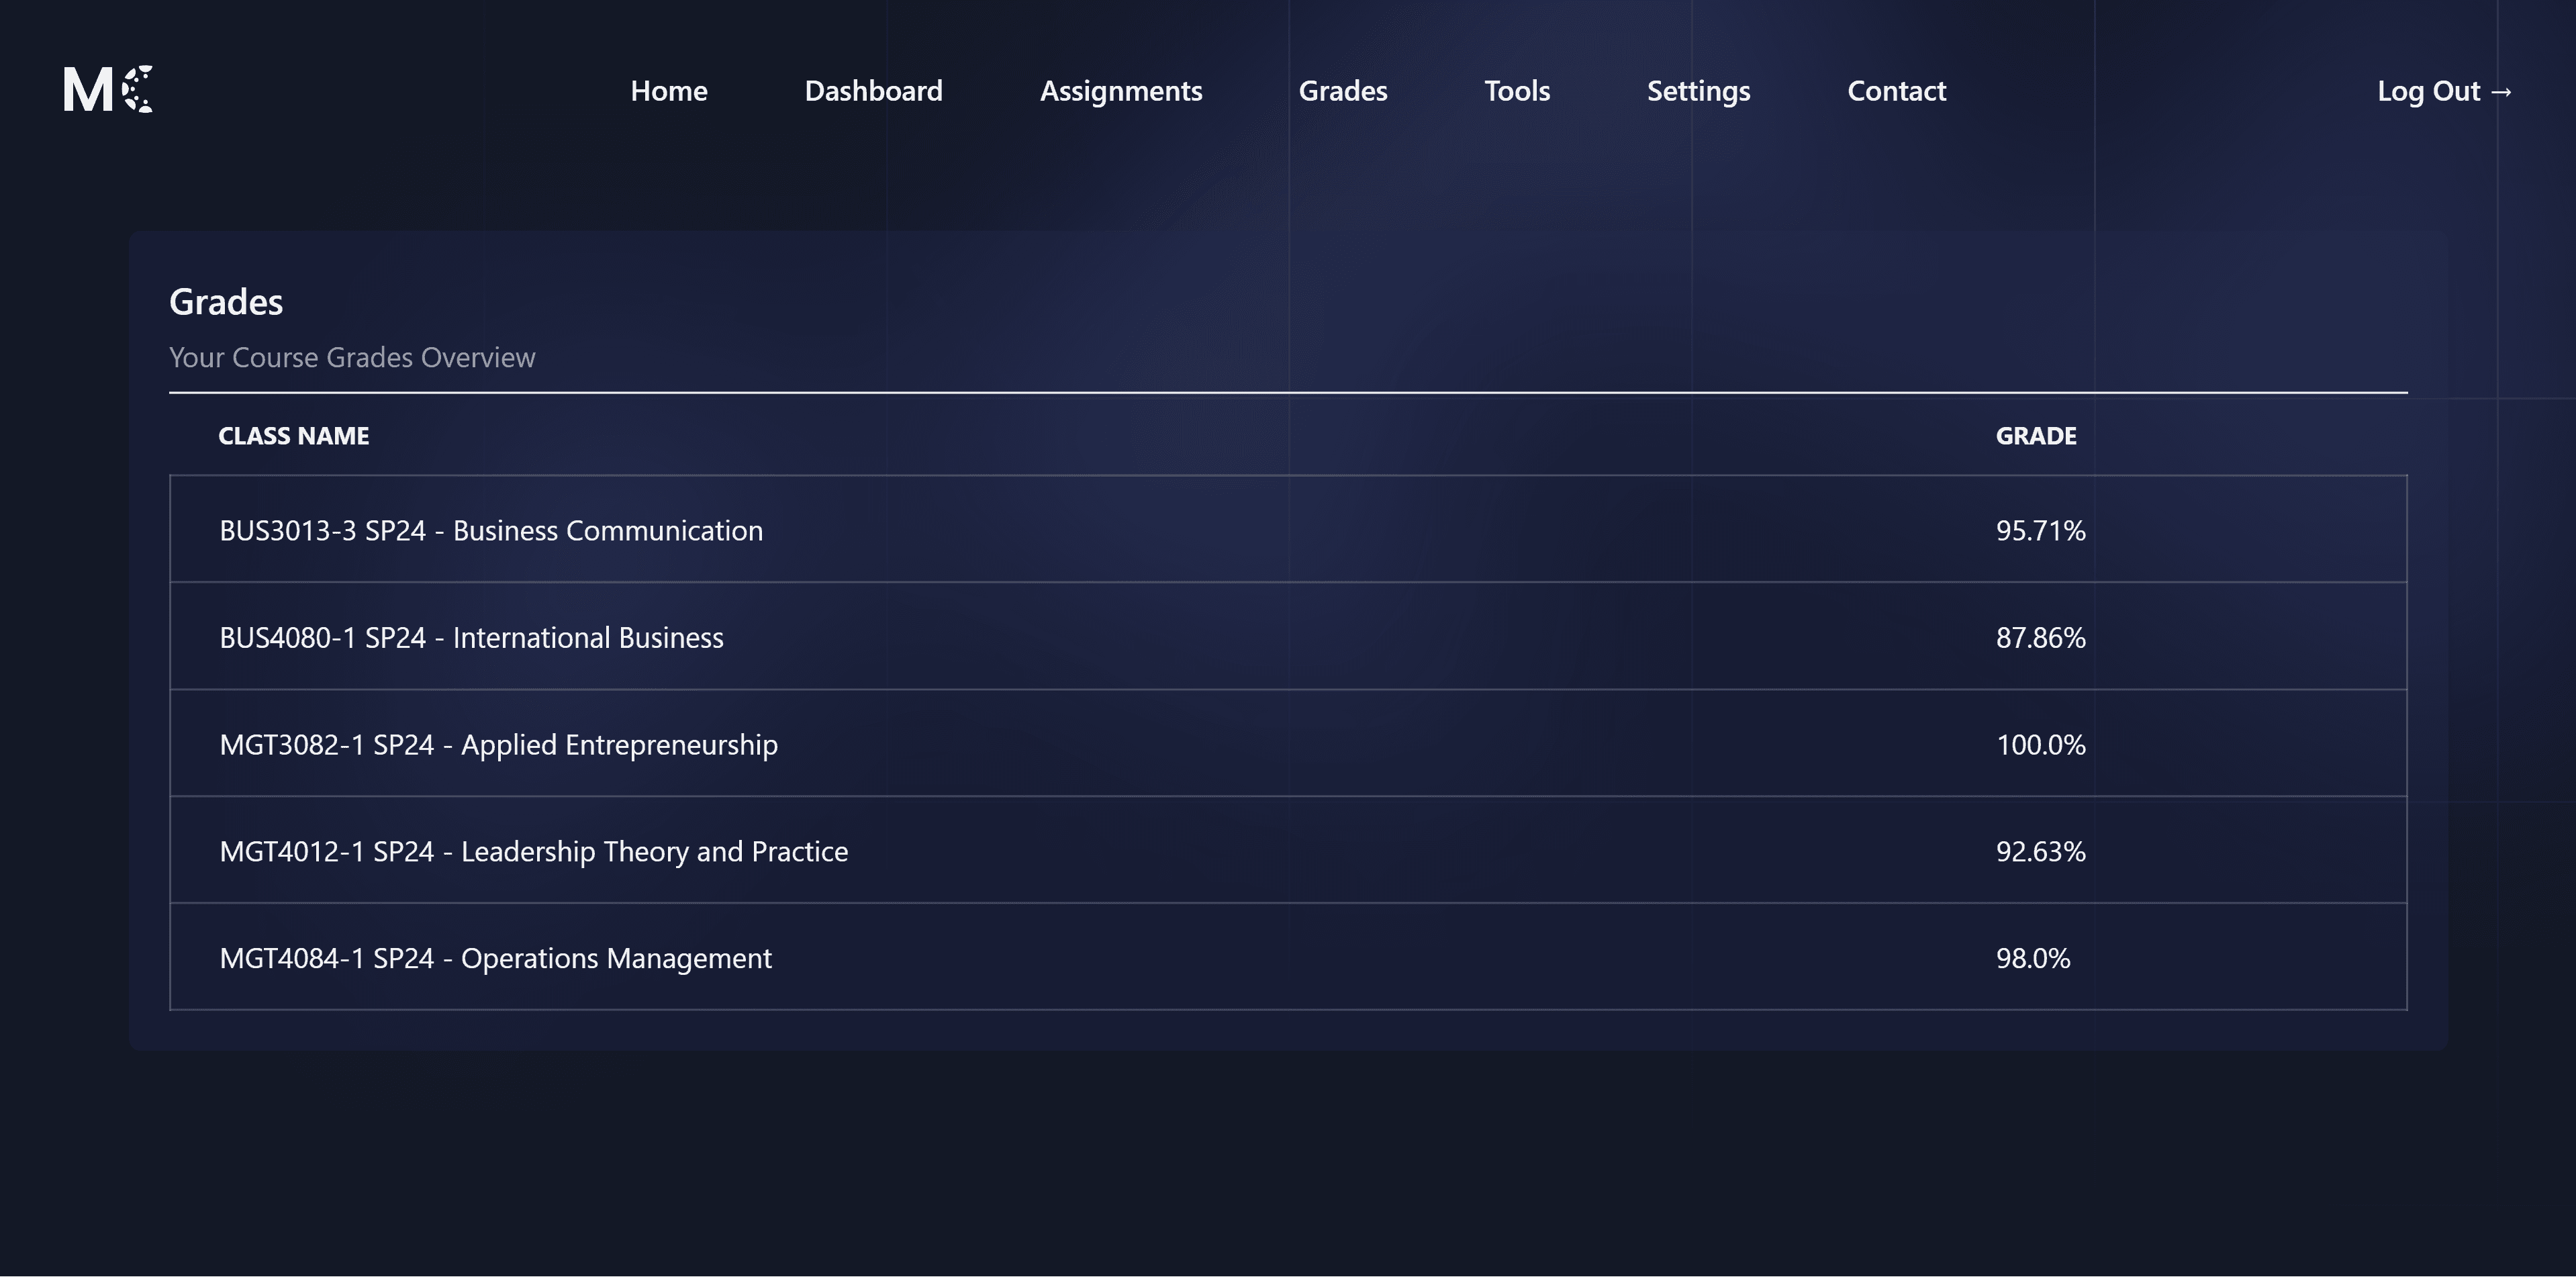Viewport: 2576px width, 1277px height.
Task: Click the Log Out button
Action: pos(2445,91)
